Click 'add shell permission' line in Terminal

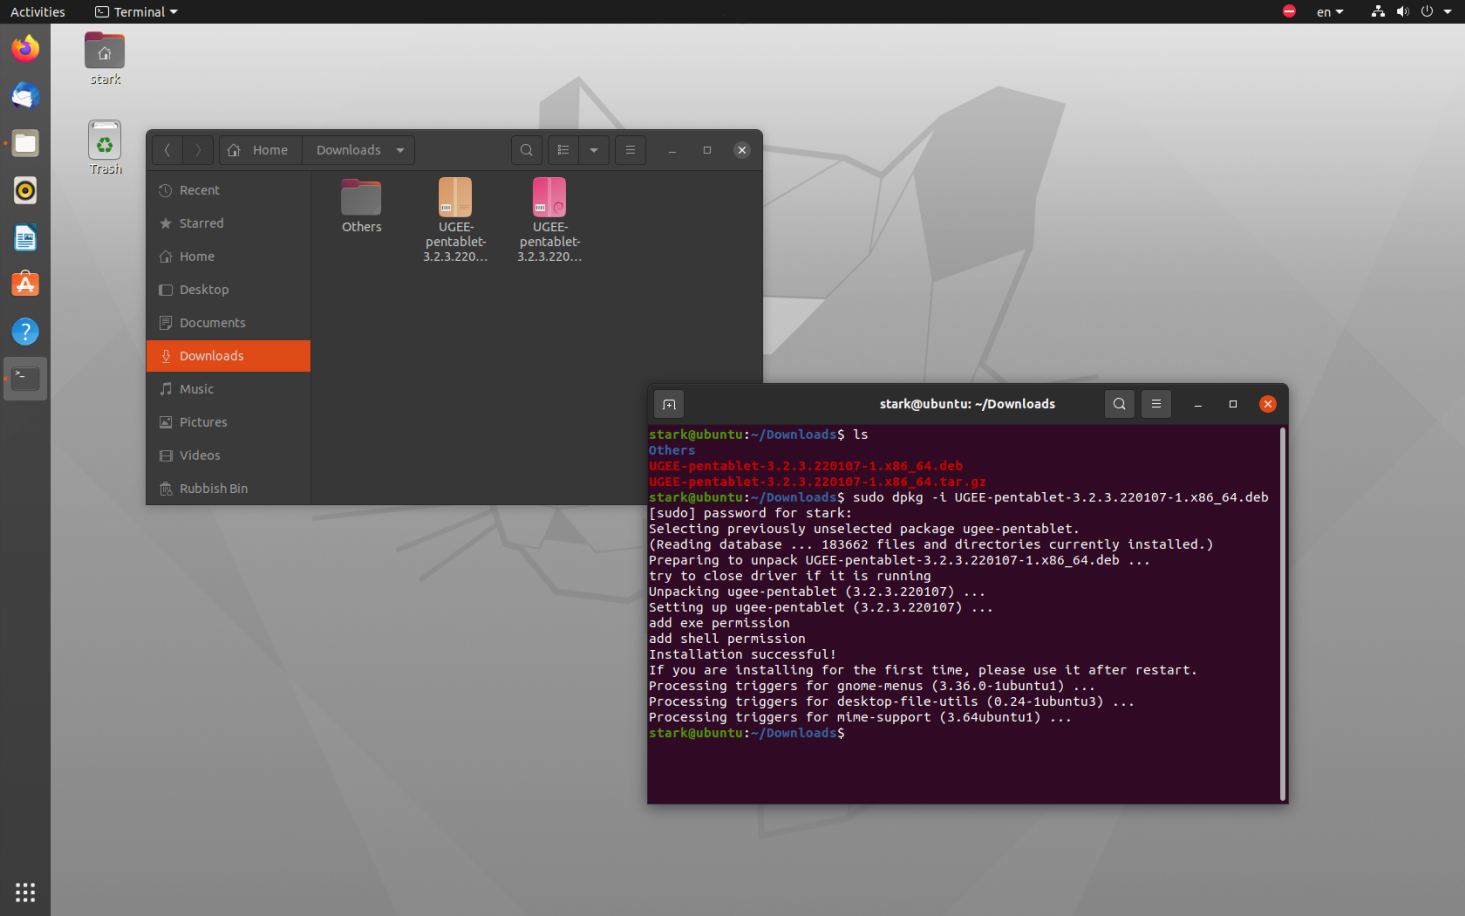click(x=727, y=638)
